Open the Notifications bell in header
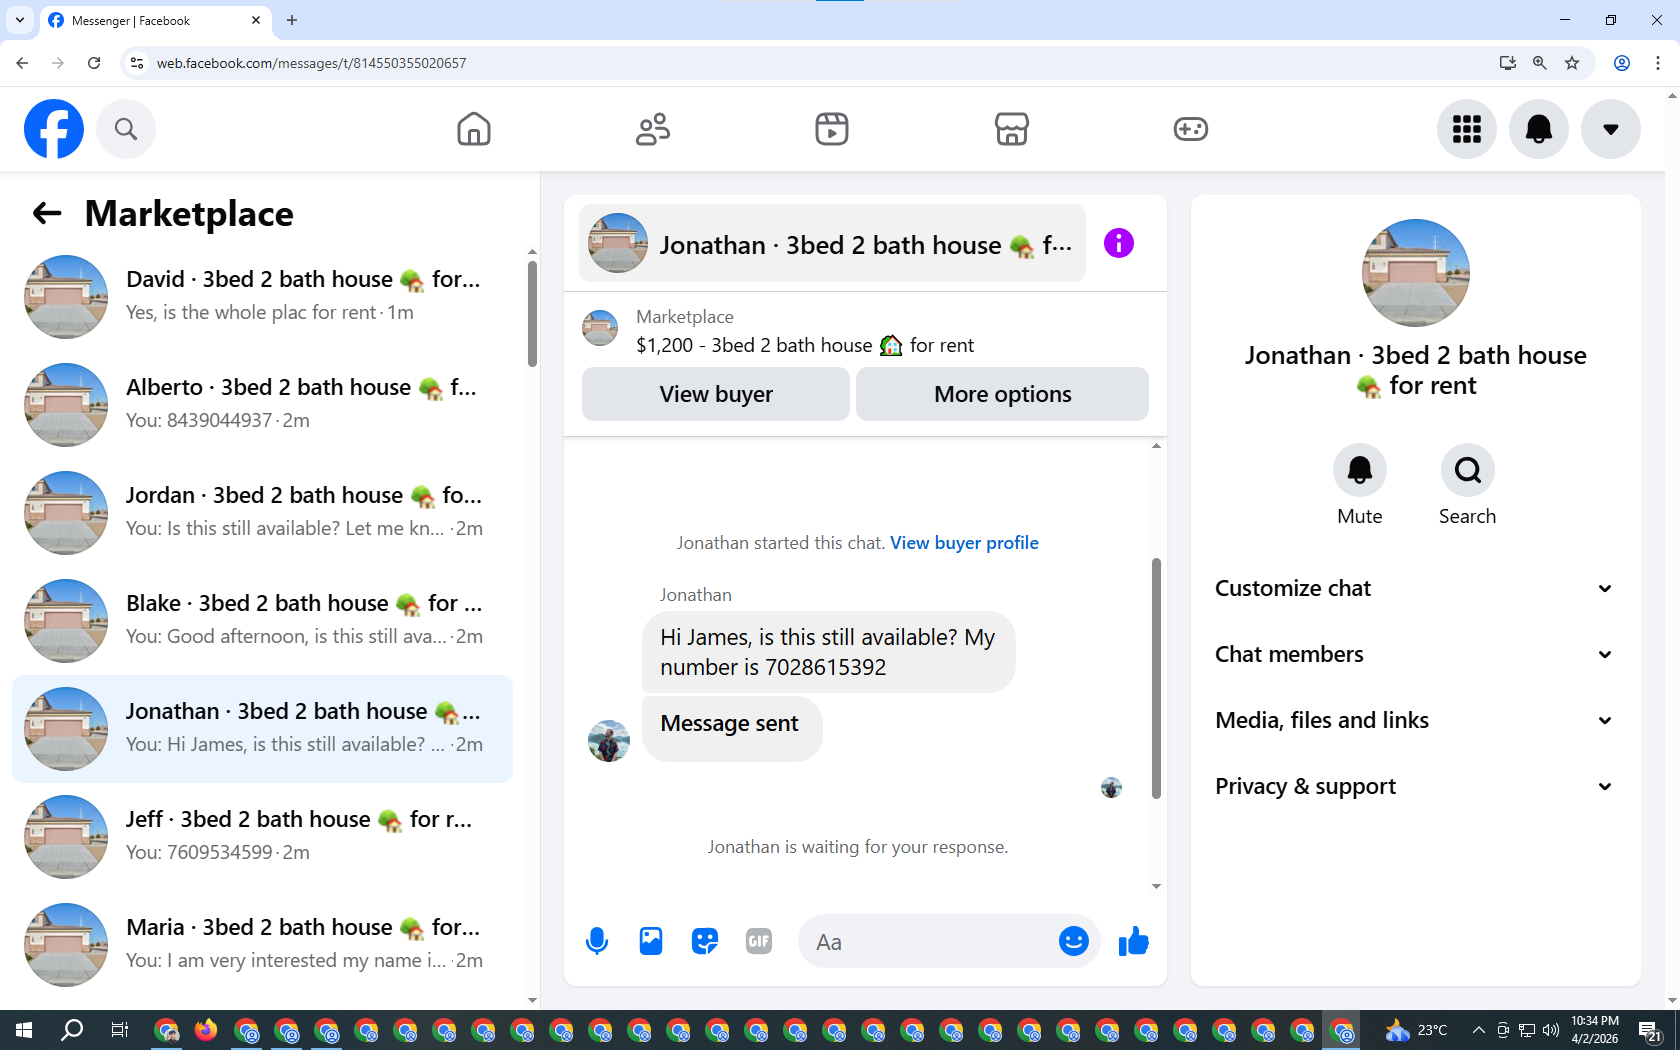 (1539, 129)
